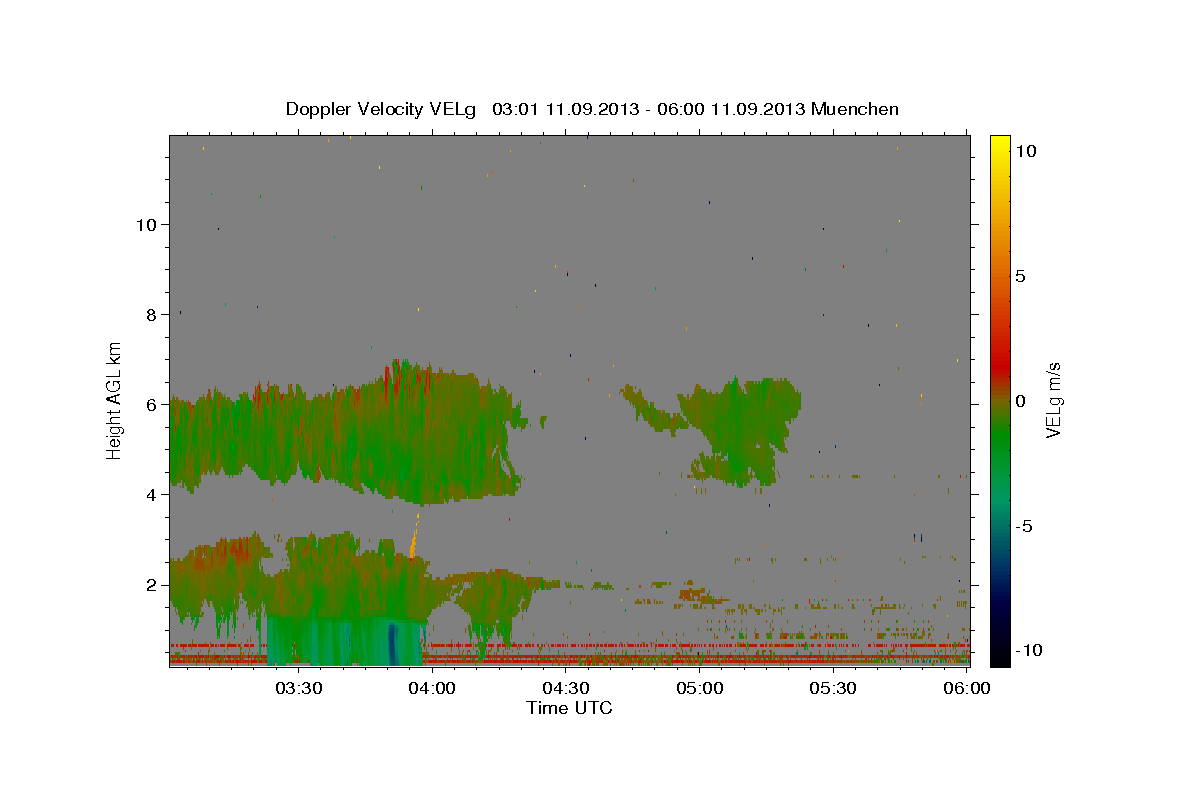Screen dimensions: 1200x800
Task: Click the colorbar value 0
Action: coord(1020,401)
